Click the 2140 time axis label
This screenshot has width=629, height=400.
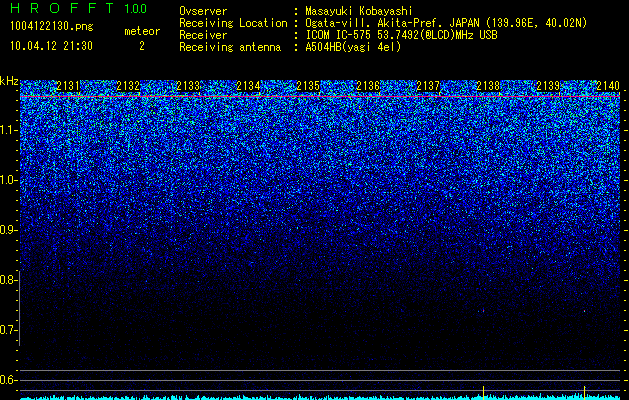tap(608, 86)
